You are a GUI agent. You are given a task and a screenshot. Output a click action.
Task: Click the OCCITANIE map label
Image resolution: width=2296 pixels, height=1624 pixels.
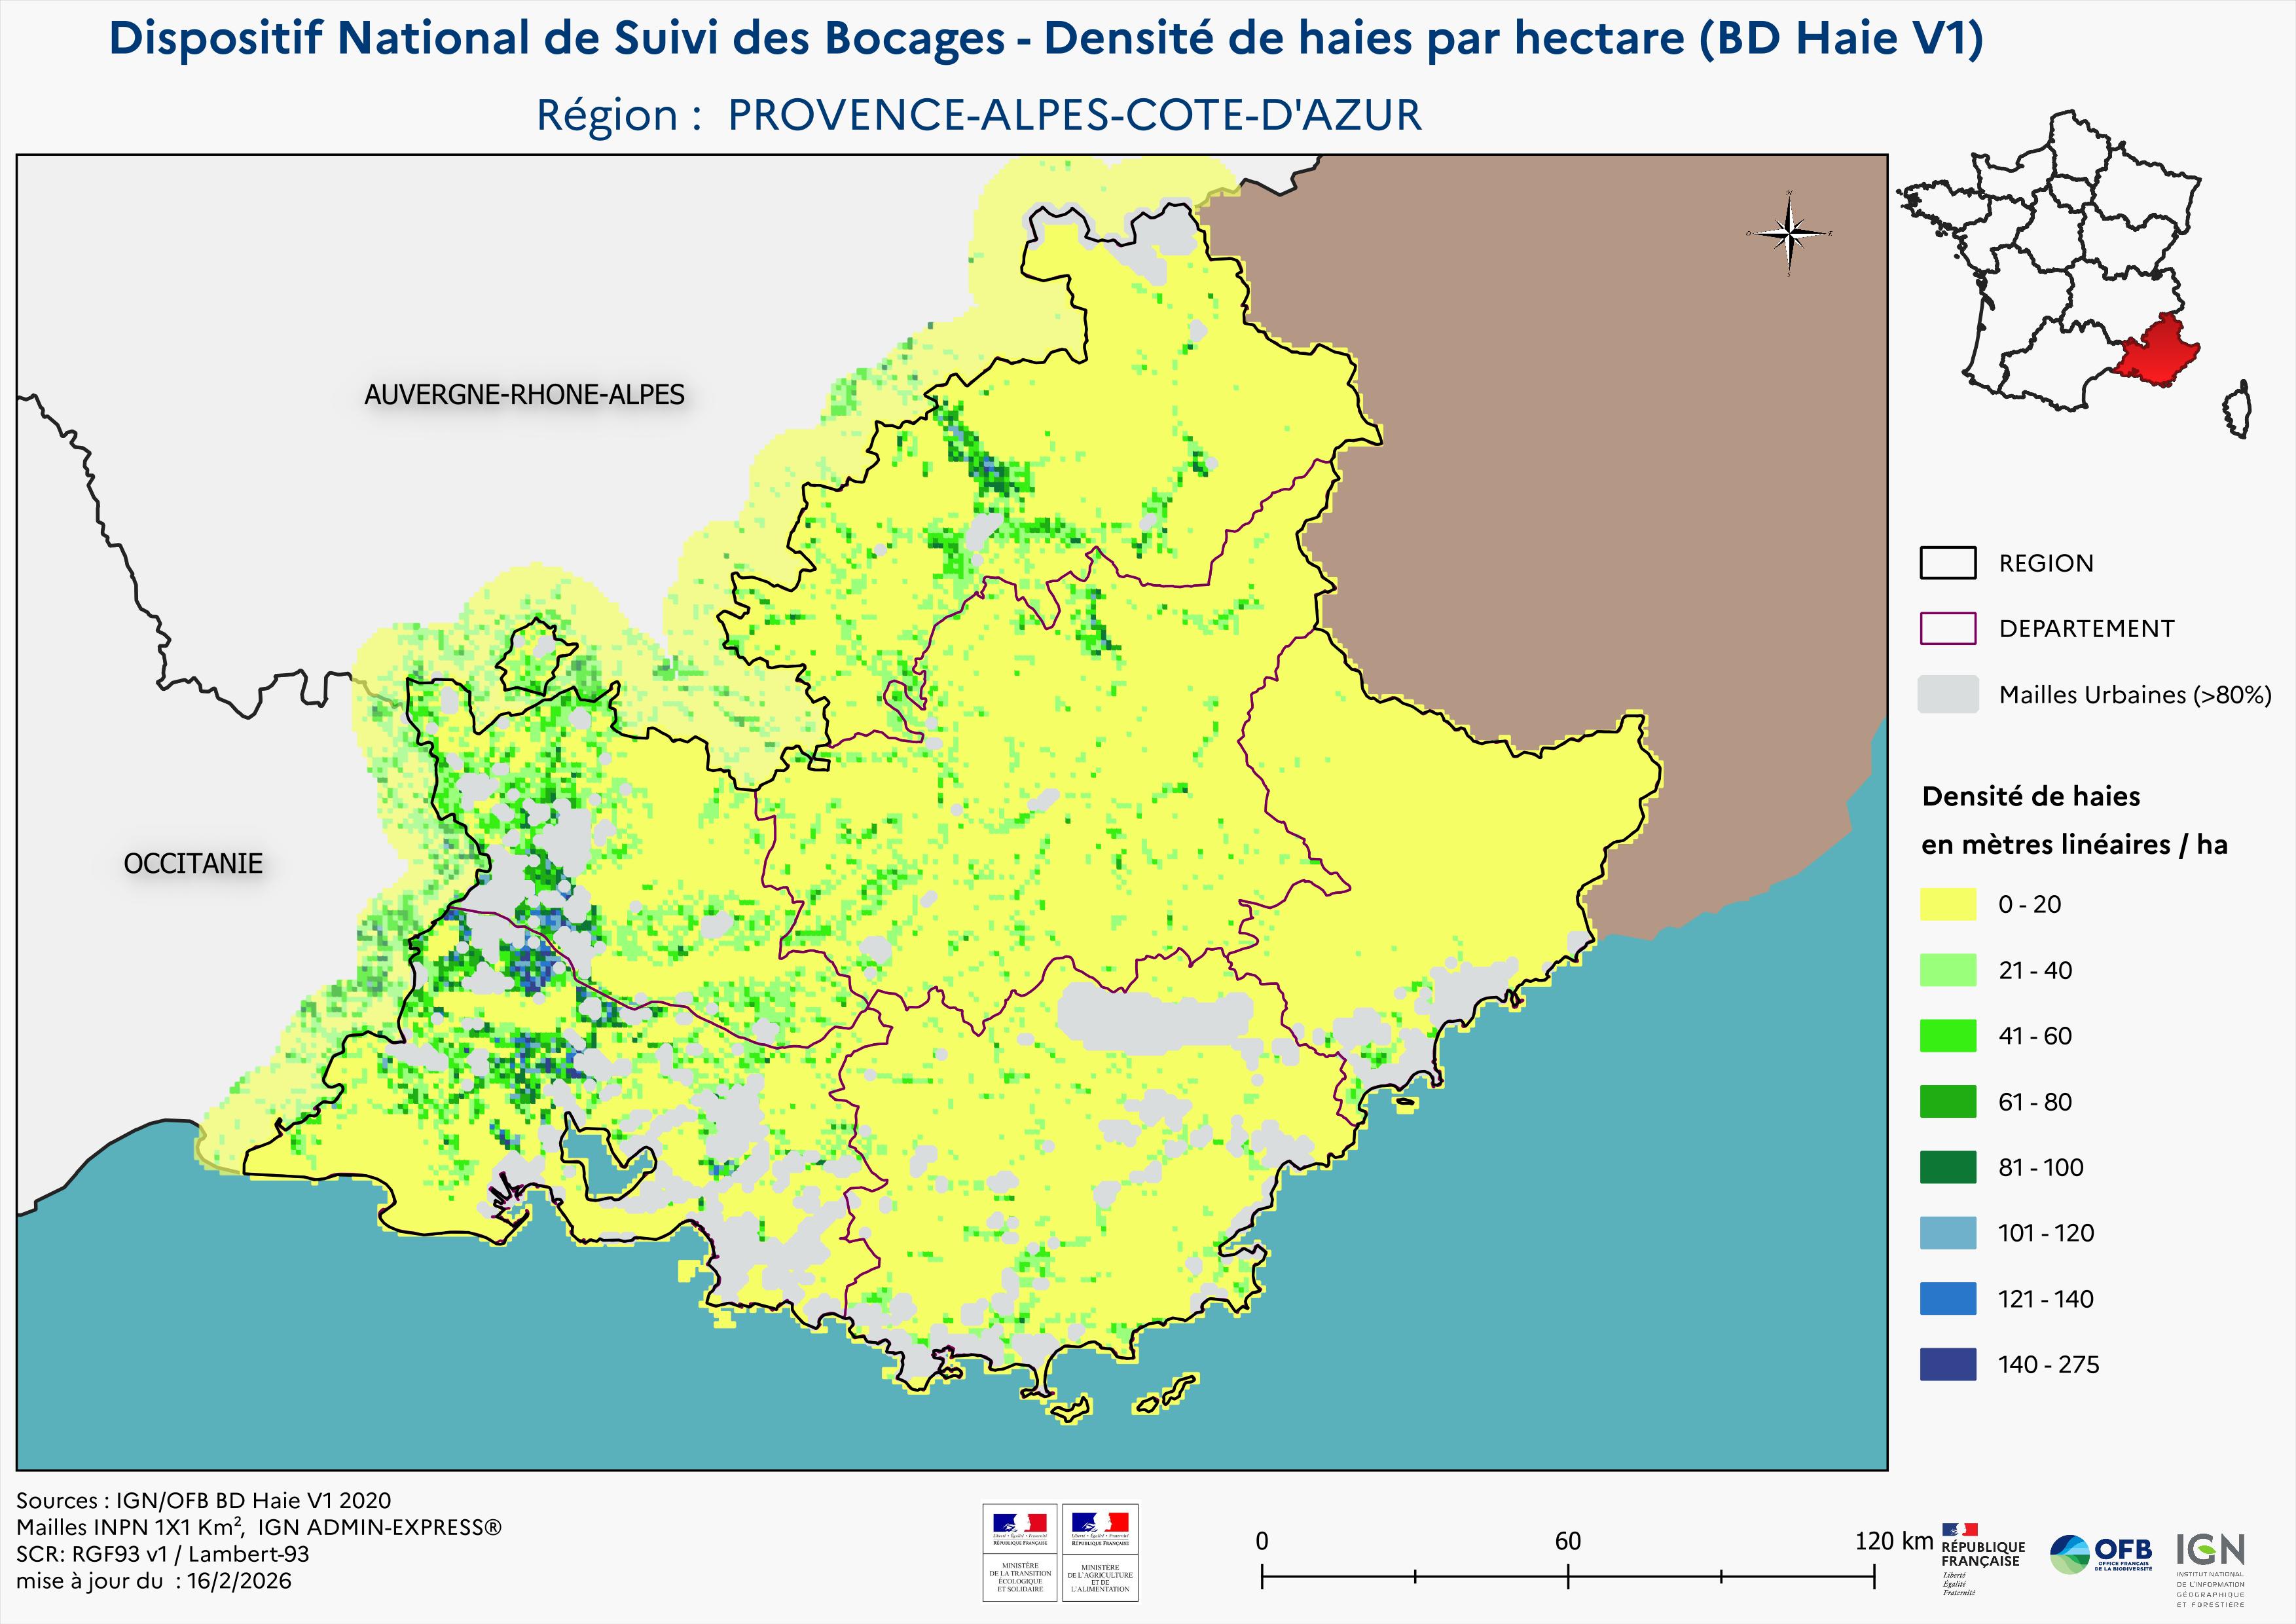(193, 864)
